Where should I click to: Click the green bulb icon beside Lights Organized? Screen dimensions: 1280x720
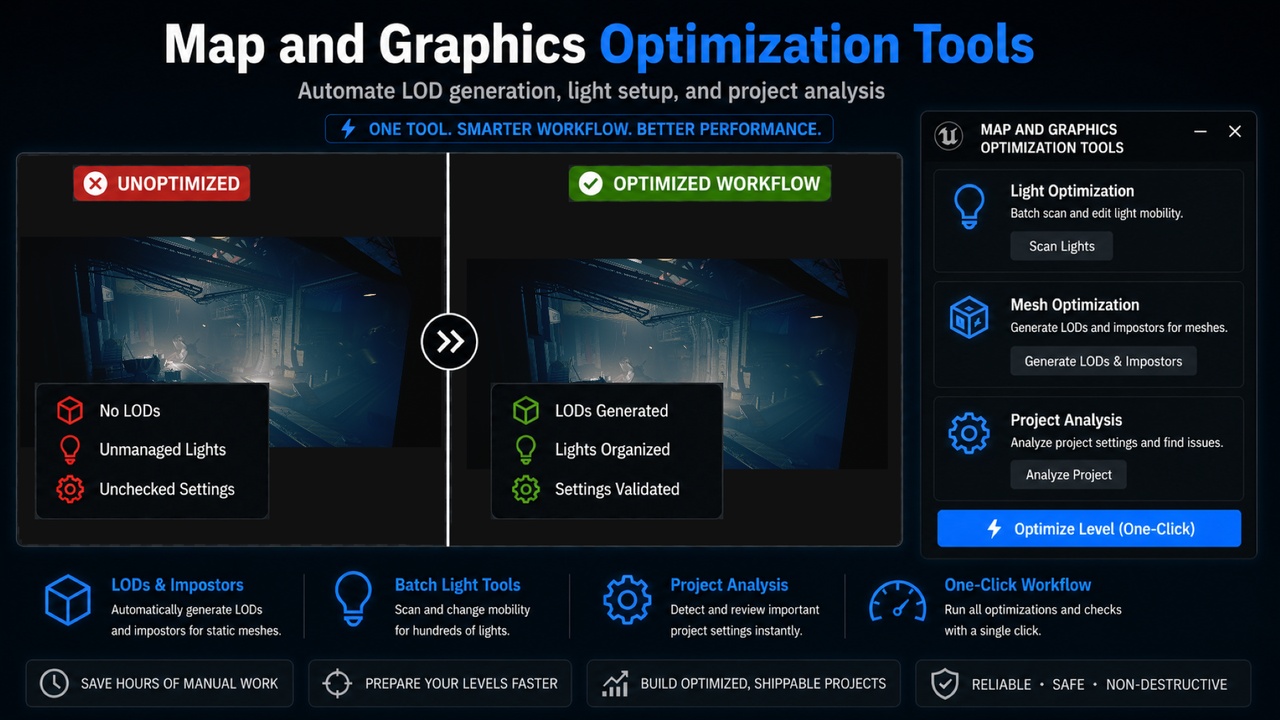(526, 449)
